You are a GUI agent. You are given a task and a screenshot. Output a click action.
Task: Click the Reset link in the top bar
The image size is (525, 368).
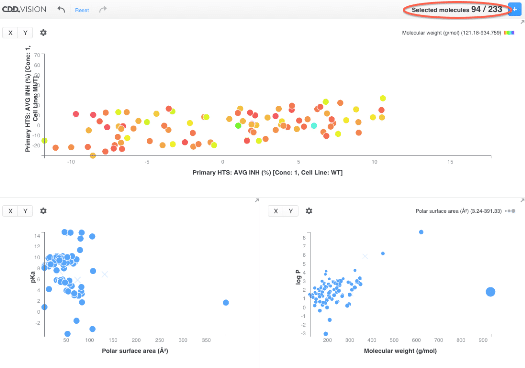click(82, 10)
